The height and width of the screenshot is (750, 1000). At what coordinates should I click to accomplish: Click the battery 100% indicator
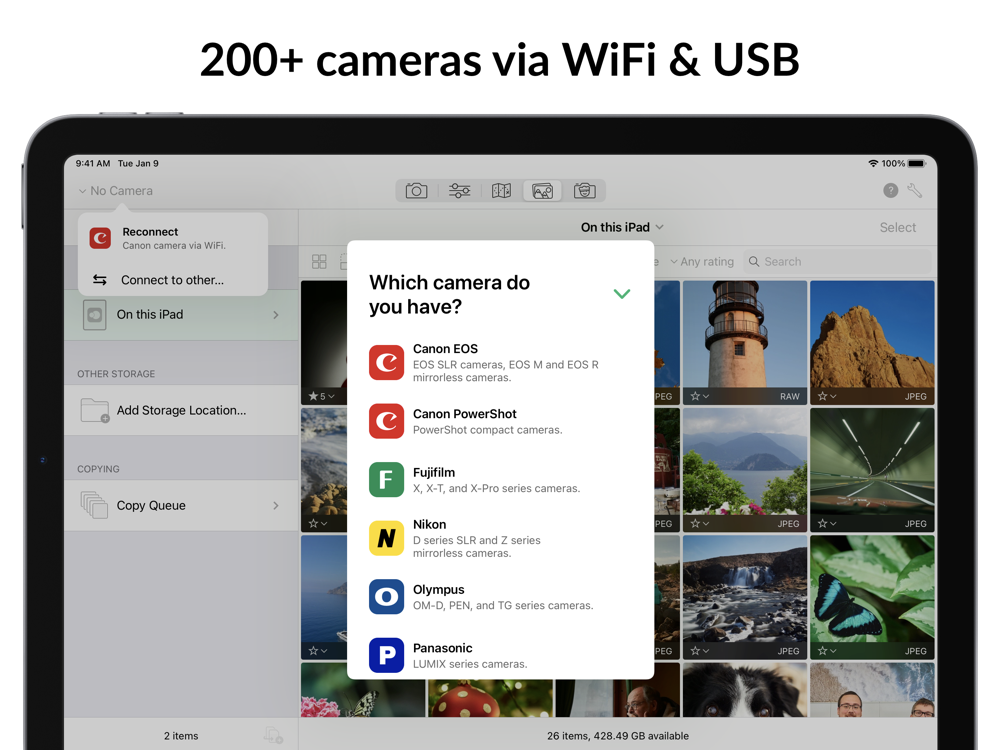click(x=903, y=163)
